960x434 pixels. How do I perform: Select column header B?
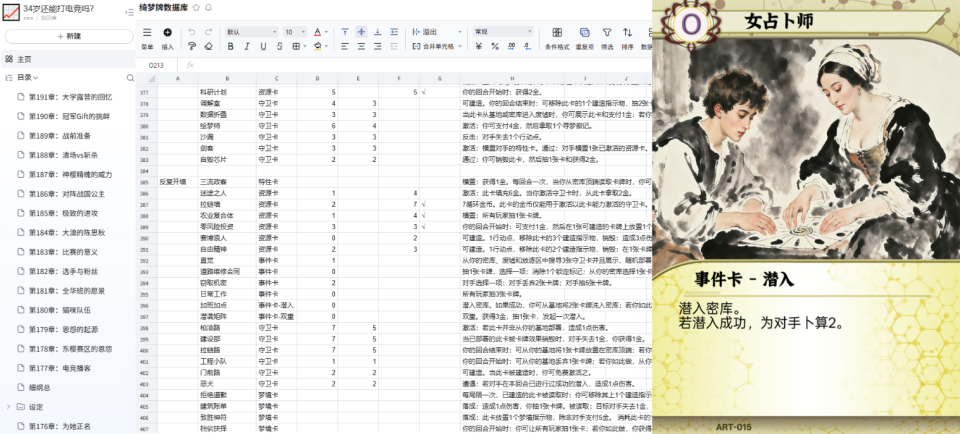point(227,78)
